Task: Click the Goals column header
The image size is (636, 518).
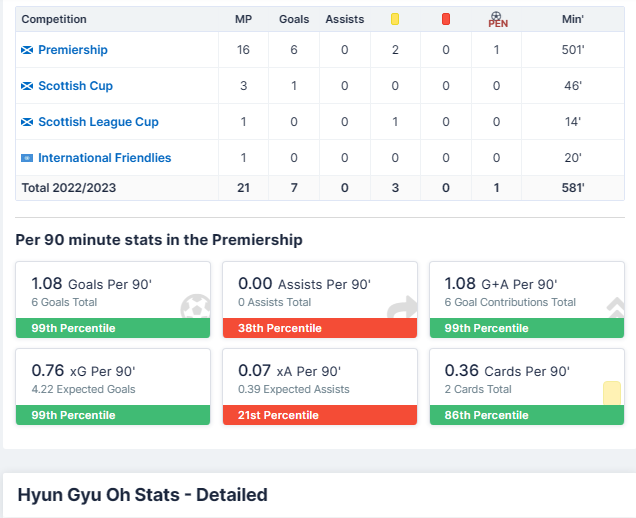Action: pyautogui.click(x=294, y=19)
